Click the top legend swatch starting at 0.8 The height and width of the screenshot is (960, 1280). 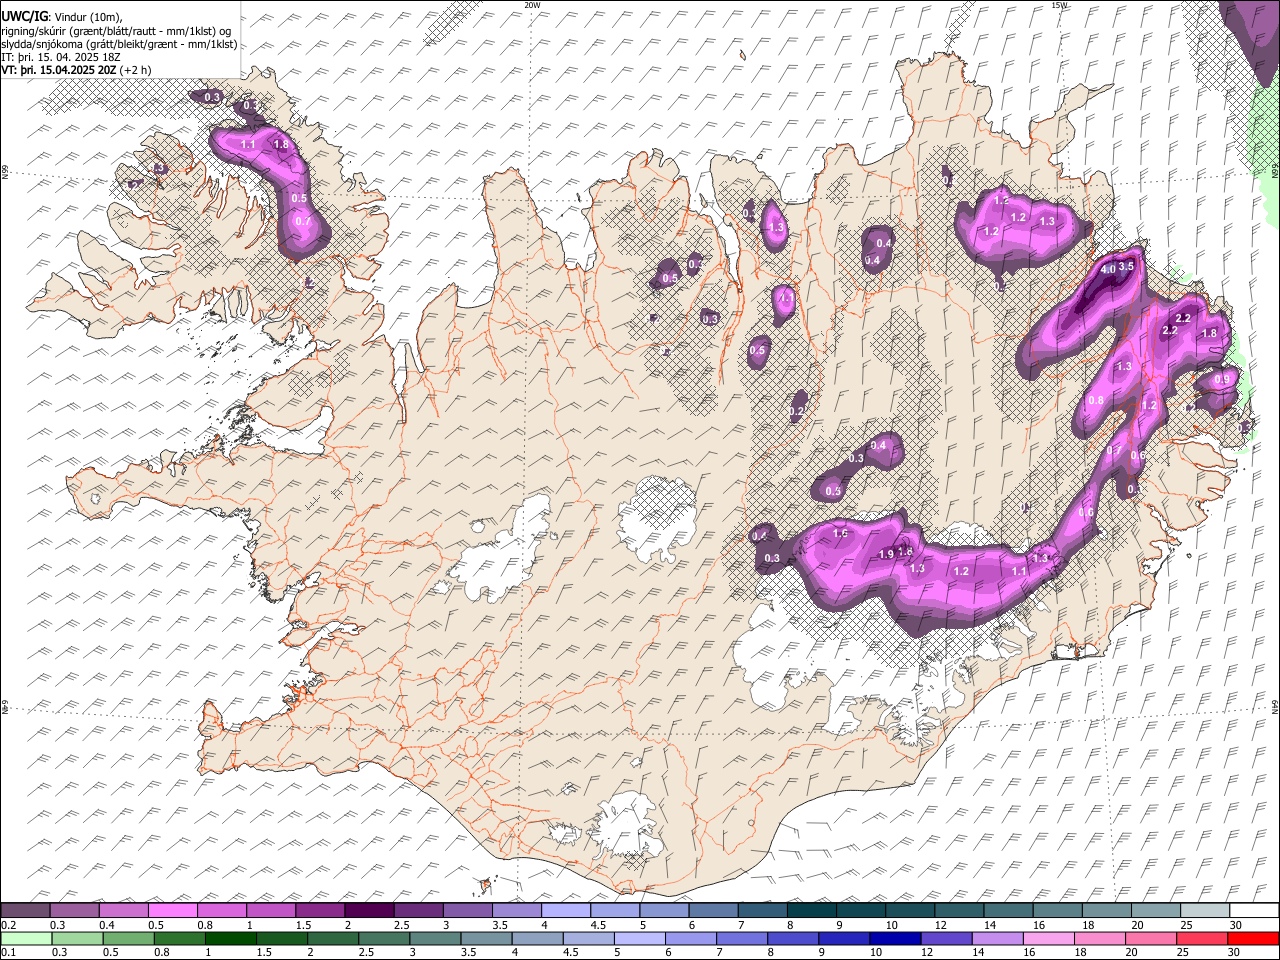pyautogui.click(x=222, y=910)
